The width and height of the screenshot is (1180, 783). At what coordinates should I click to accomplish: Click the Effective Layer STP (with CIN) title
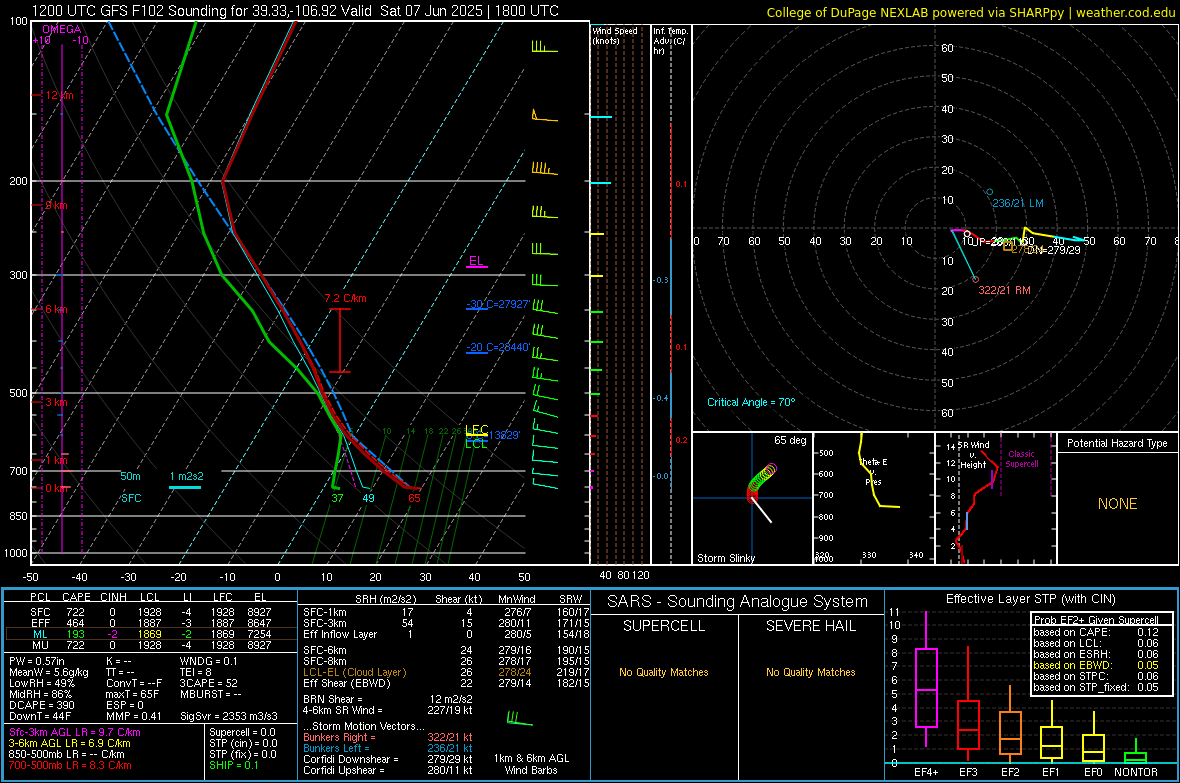click(1030, 599)
